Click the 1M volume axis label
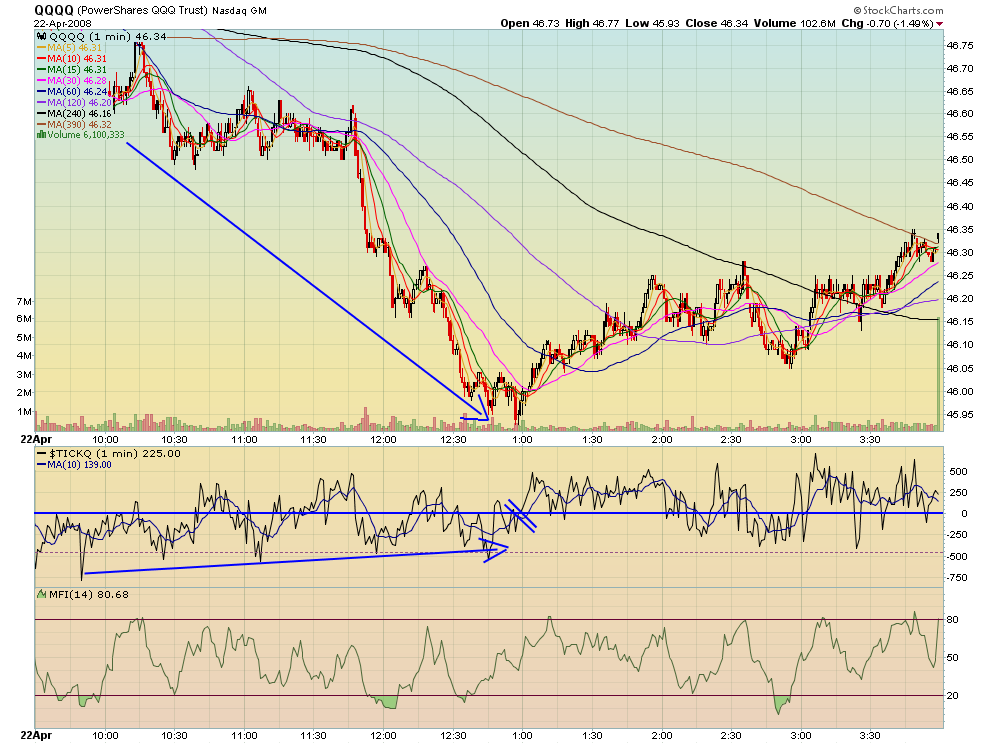The height and width of the screenshot is (744, 990). (x=23, y=412)
